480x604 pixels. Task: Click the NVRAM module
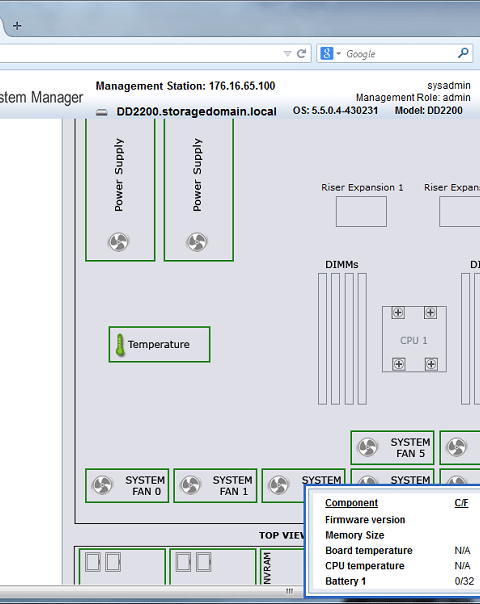coord(282,567)
